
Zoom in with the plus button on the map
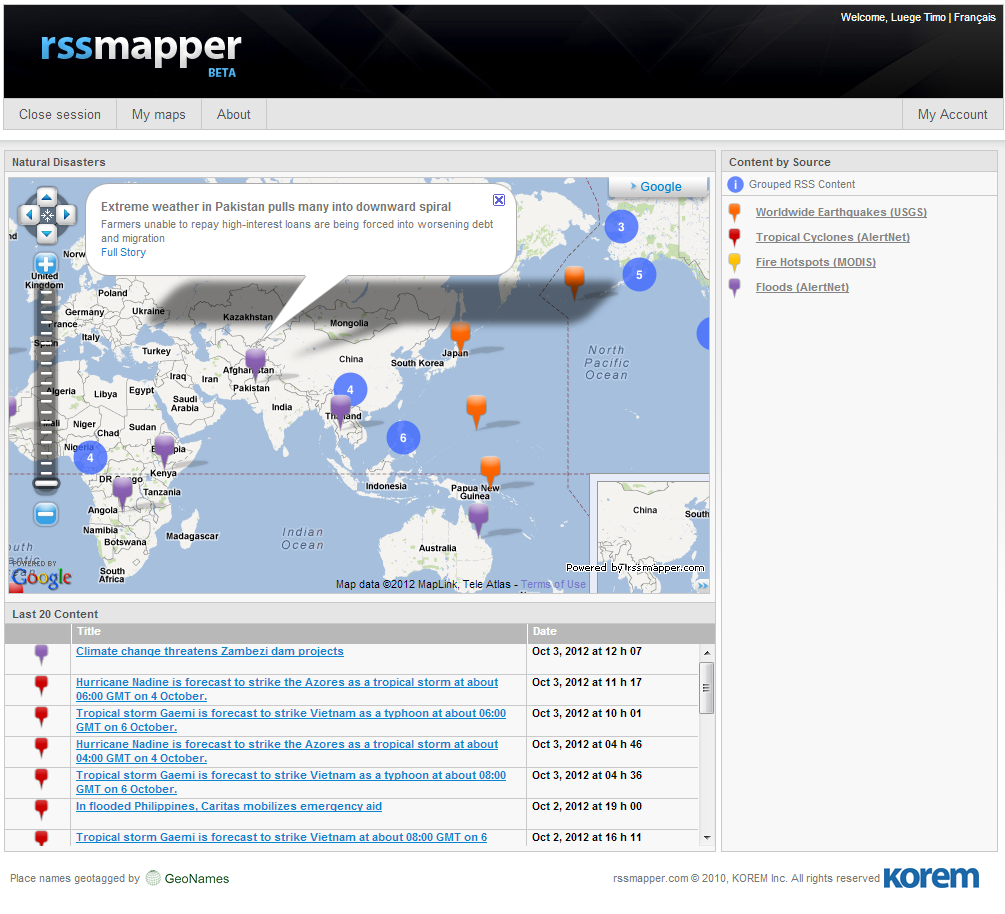point(46,264)
